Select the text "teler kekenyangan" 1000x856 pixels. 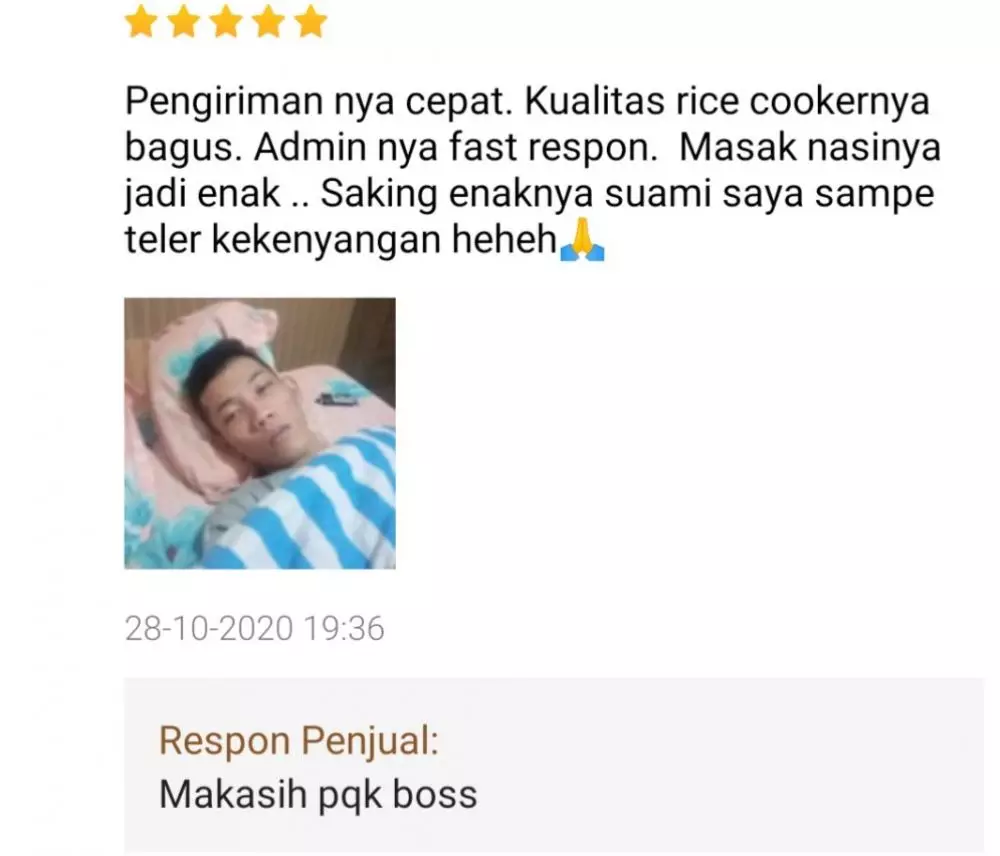click(x=283, y=240)
